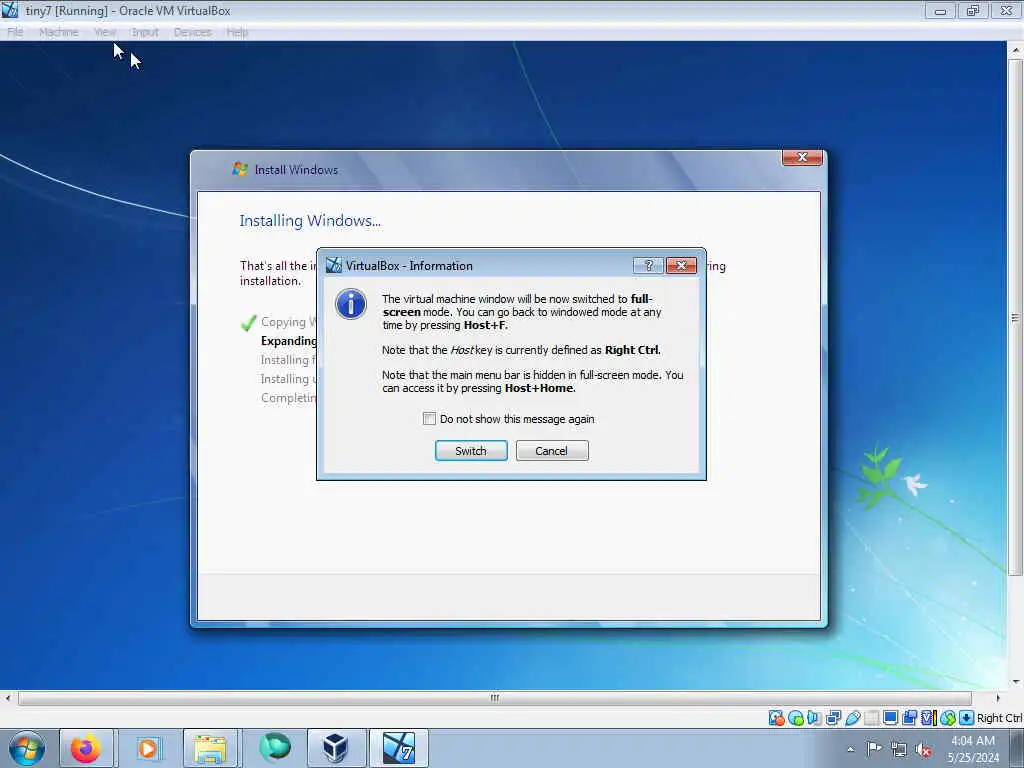This screenshot has height=768, width=1024.
Task: Click the Switch button in the dialog
Action: (471, 451)
